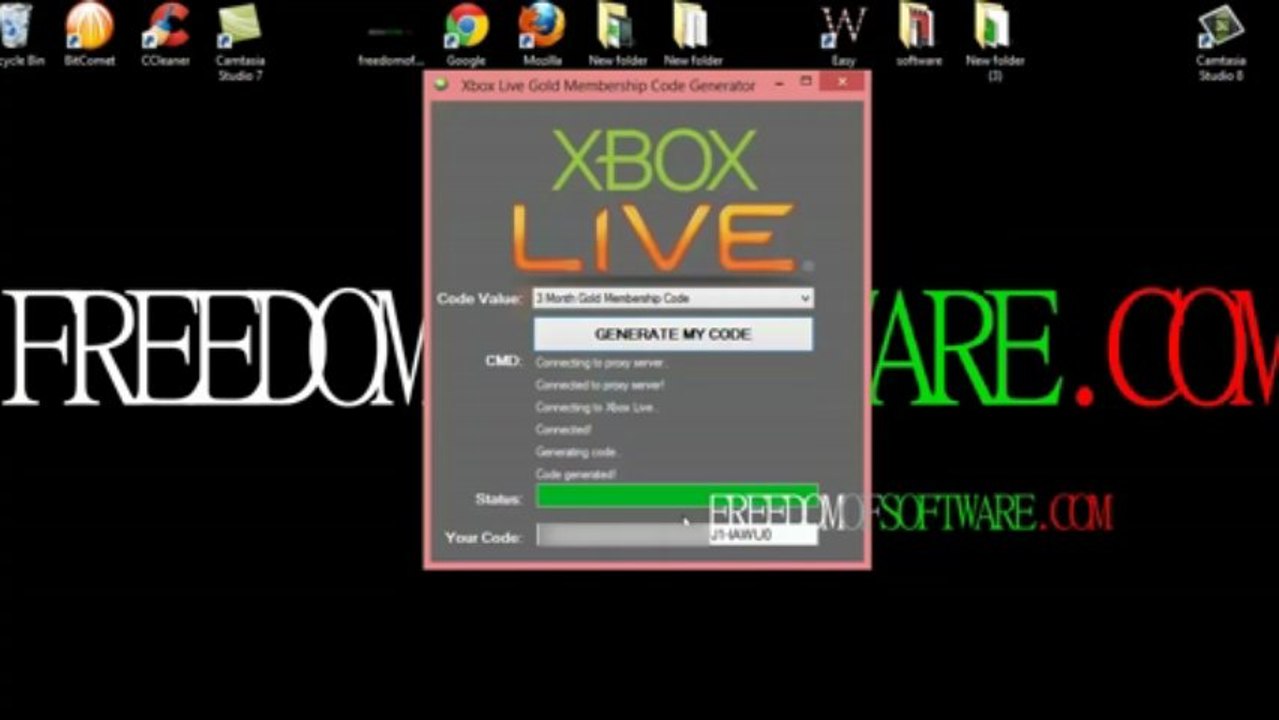The width and height of the screenshot is (1279, 720).
Task: Click the 'CMD:' label
Action: click(503, 360)
